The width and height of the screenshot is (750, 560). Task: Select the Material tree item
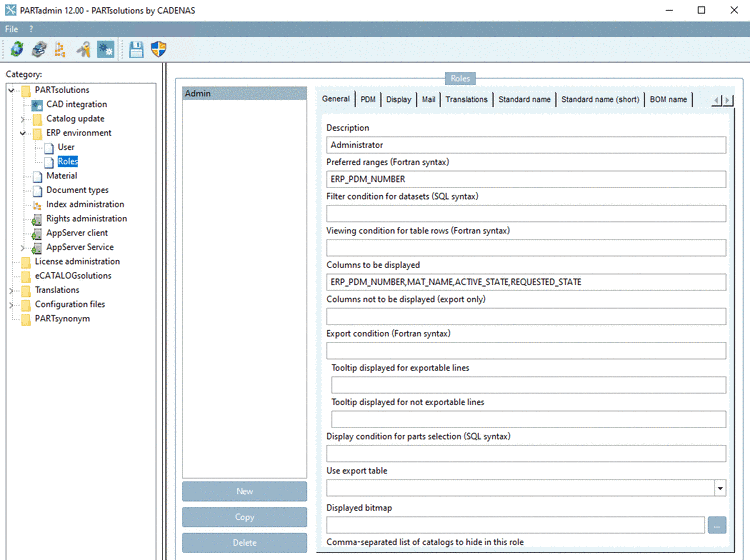pos(62,176)
